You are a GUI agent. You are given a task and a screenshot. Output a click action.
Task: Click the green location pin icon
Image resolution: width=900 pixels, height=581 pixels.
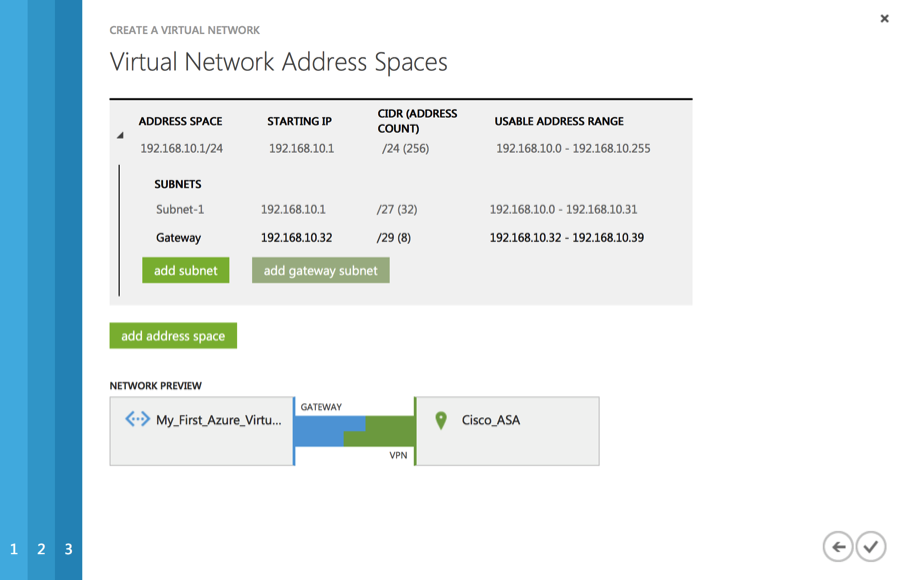point(441,420)
